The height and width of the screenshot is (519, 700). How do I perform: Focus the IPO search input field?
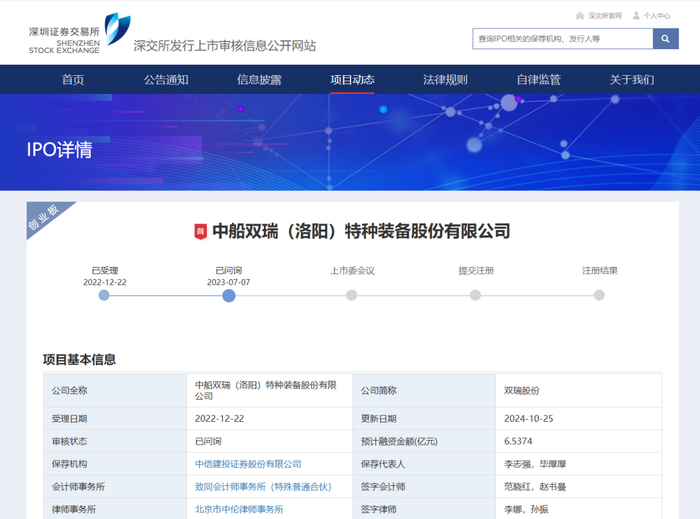click(x=562, y=39)
